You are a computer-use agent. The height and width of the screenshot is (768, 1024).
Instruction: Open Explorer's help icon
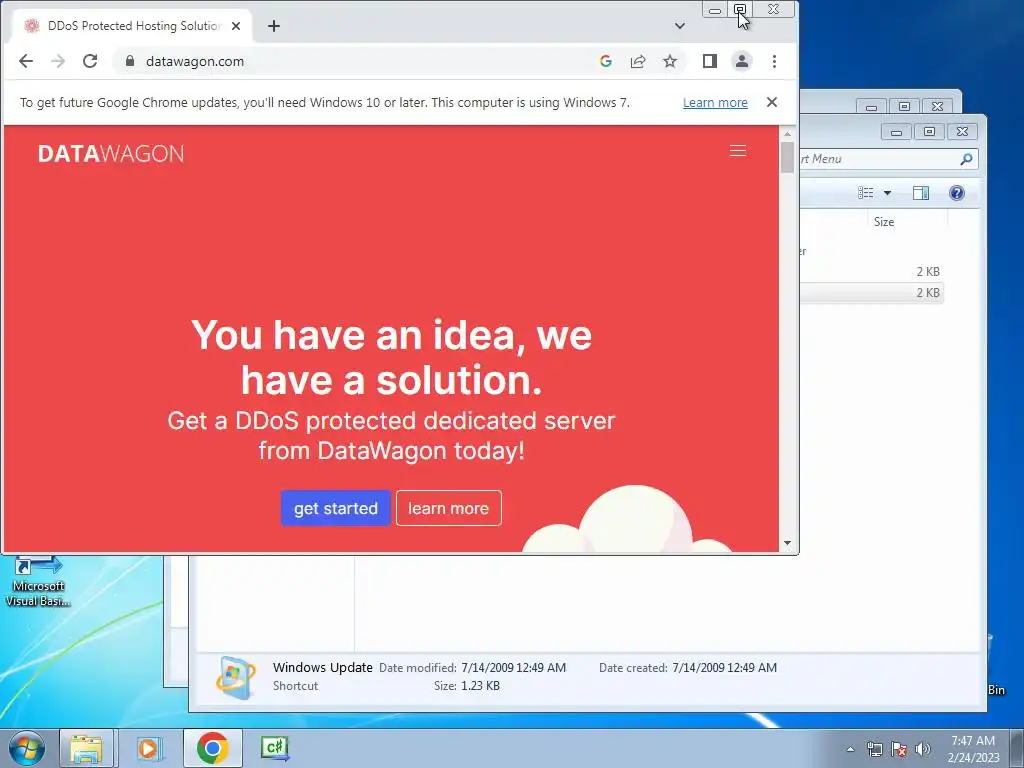pyautogui.click(x=957, y=193)
